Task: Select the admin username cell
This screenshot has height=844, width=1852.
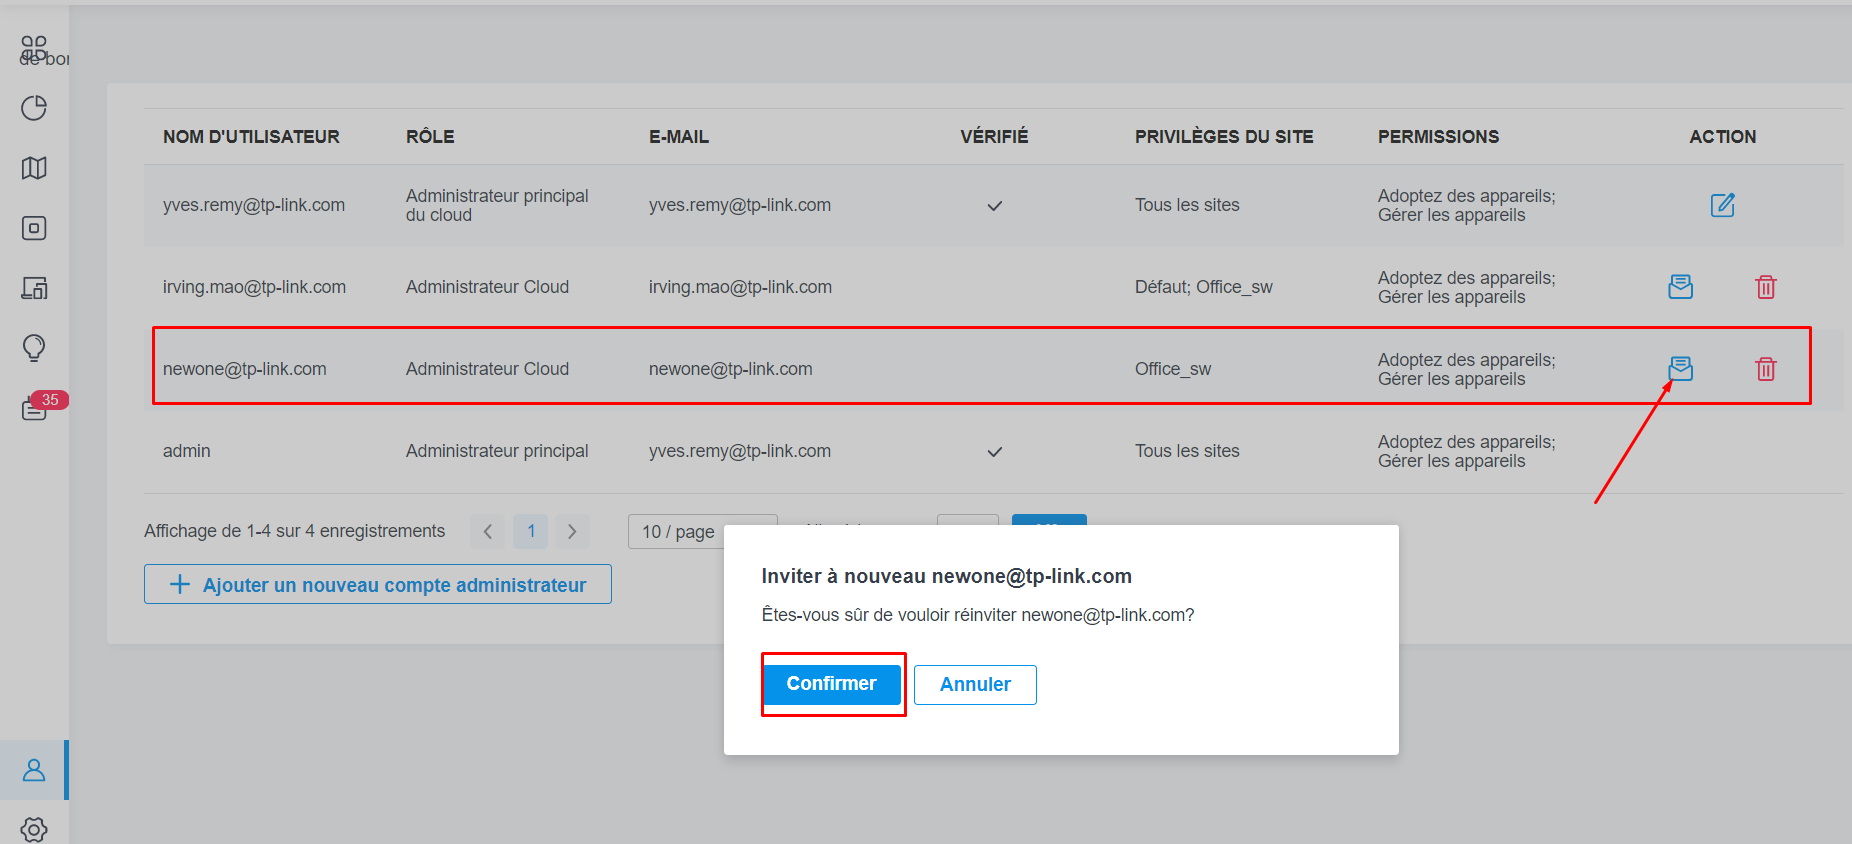Action: click(x=187, y=451)
